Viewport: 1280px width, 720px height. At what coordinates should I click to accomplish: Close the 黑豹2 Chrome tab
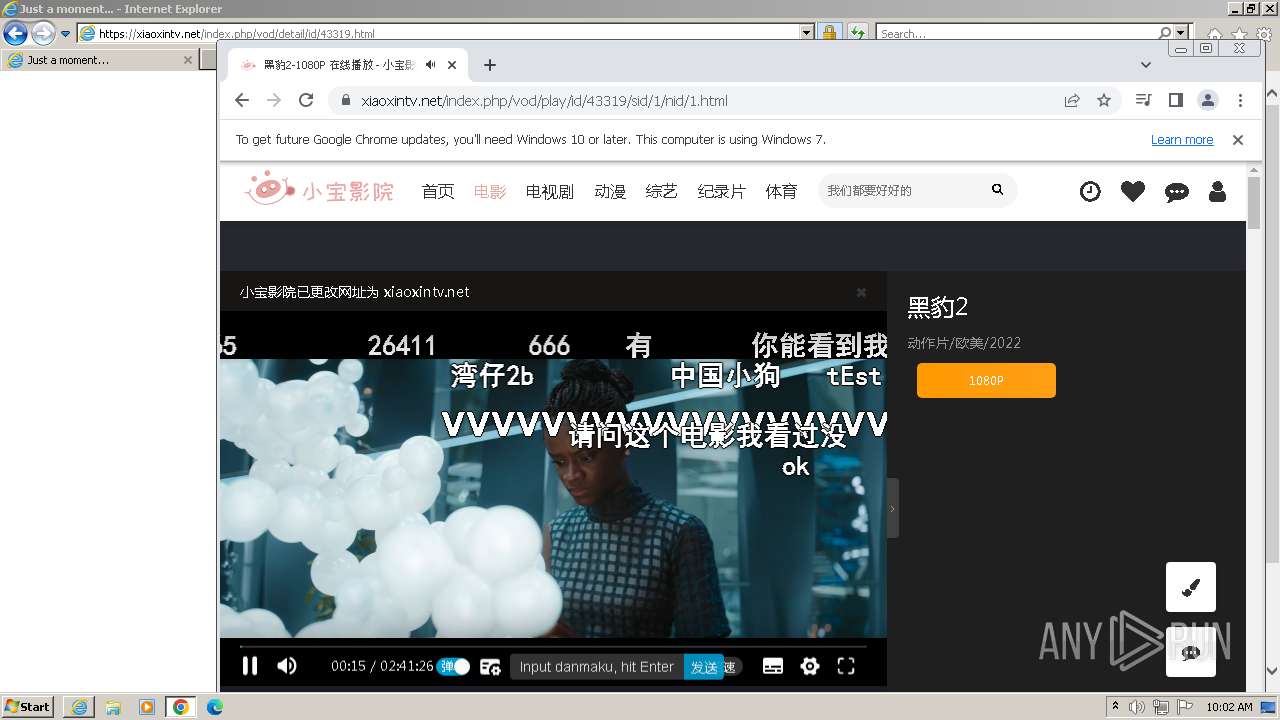click(x=452, y=65)
